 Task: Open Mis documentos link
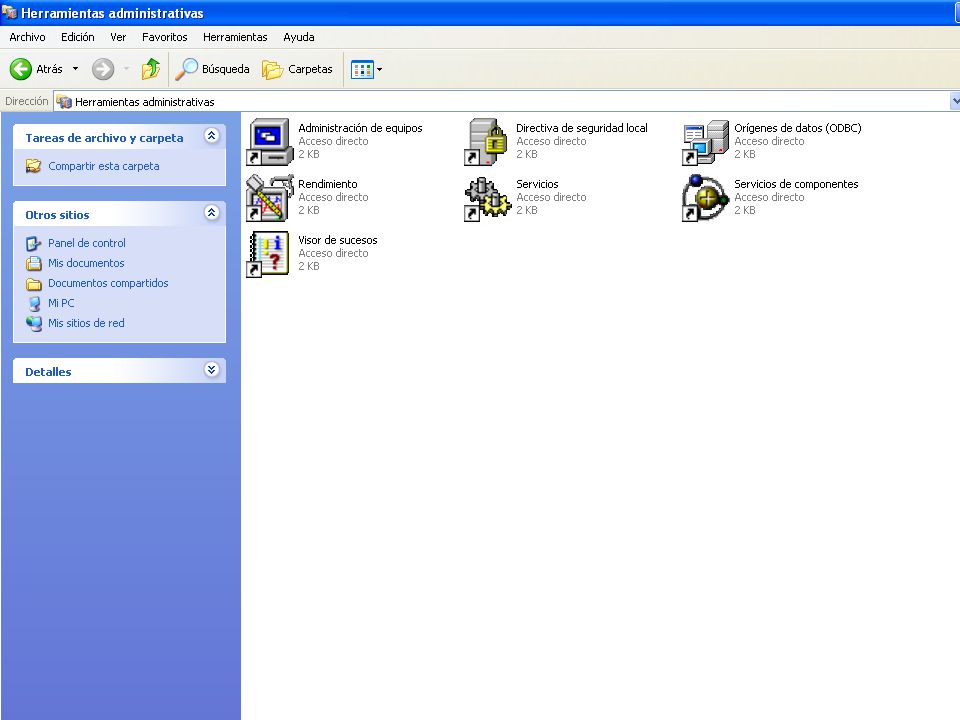(86, 263)
